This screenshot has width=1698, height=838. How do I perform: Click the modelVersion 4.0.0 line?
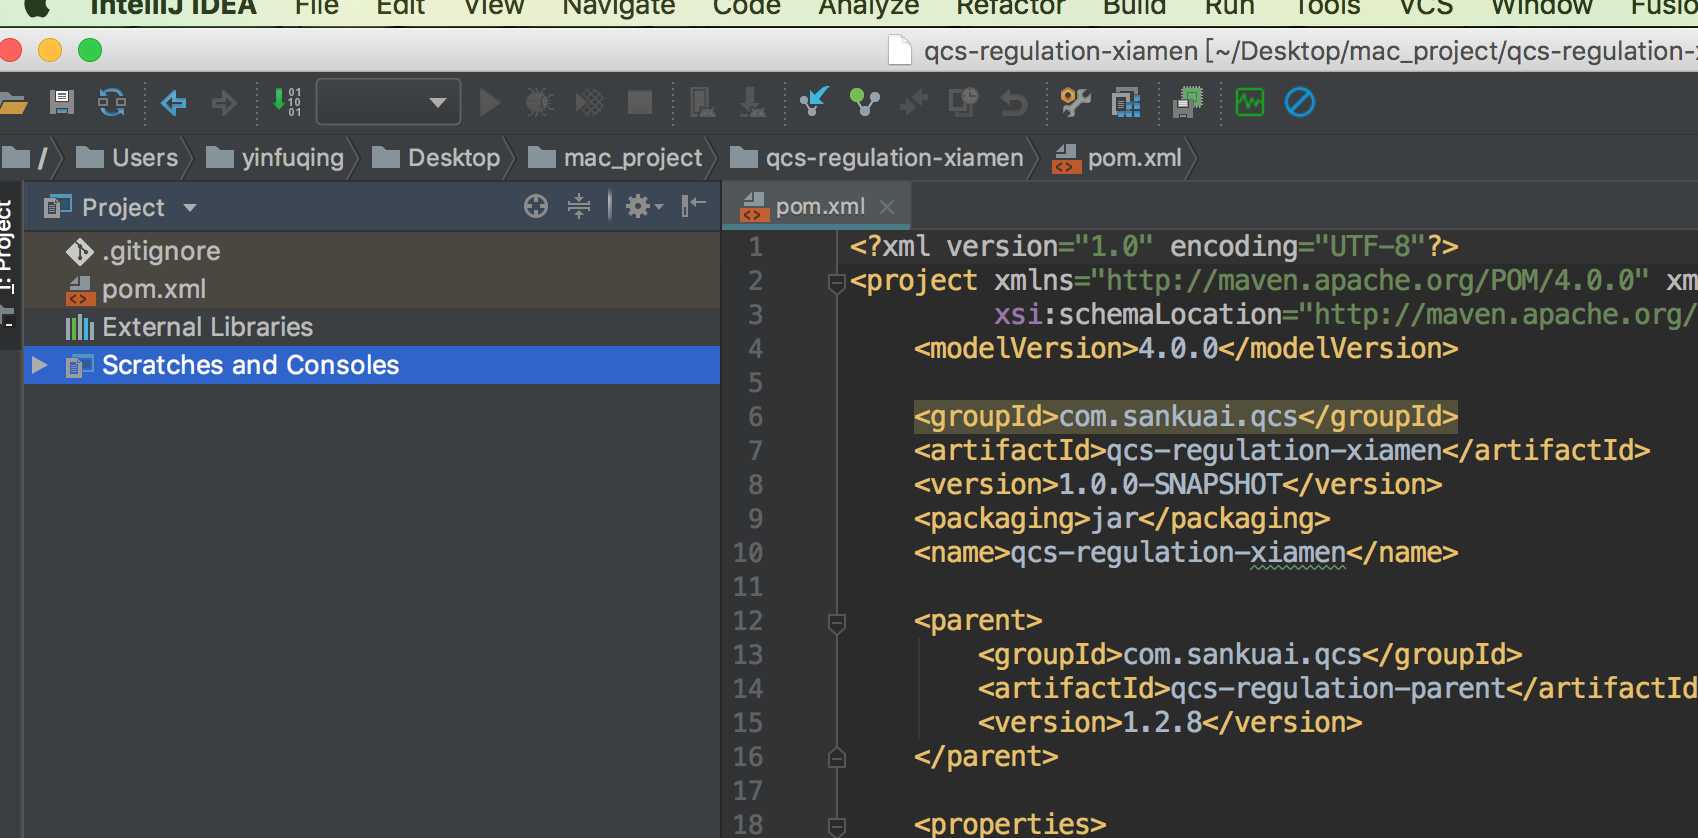(1186, 349)
